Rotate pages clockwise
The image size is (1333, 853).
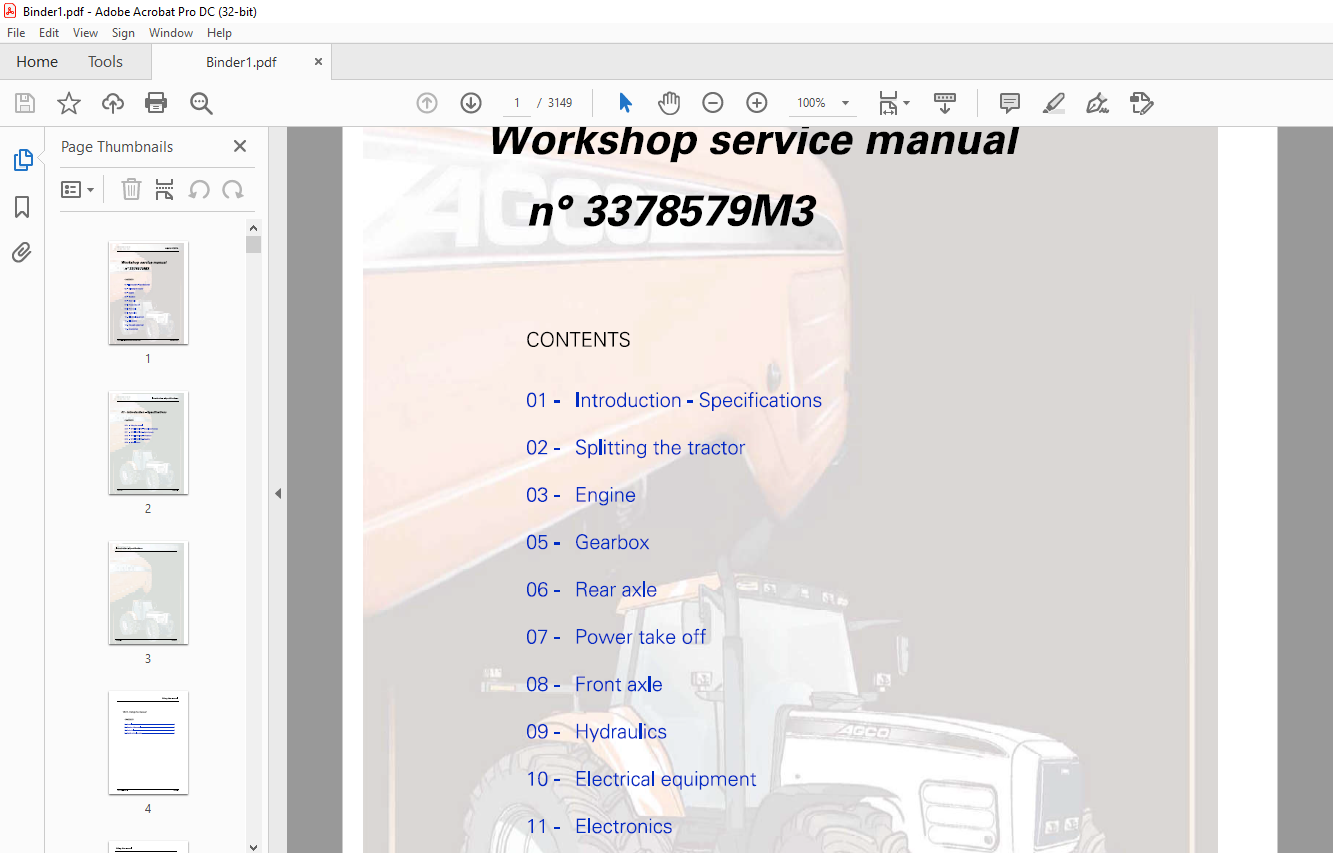click(x=233, y=189)
